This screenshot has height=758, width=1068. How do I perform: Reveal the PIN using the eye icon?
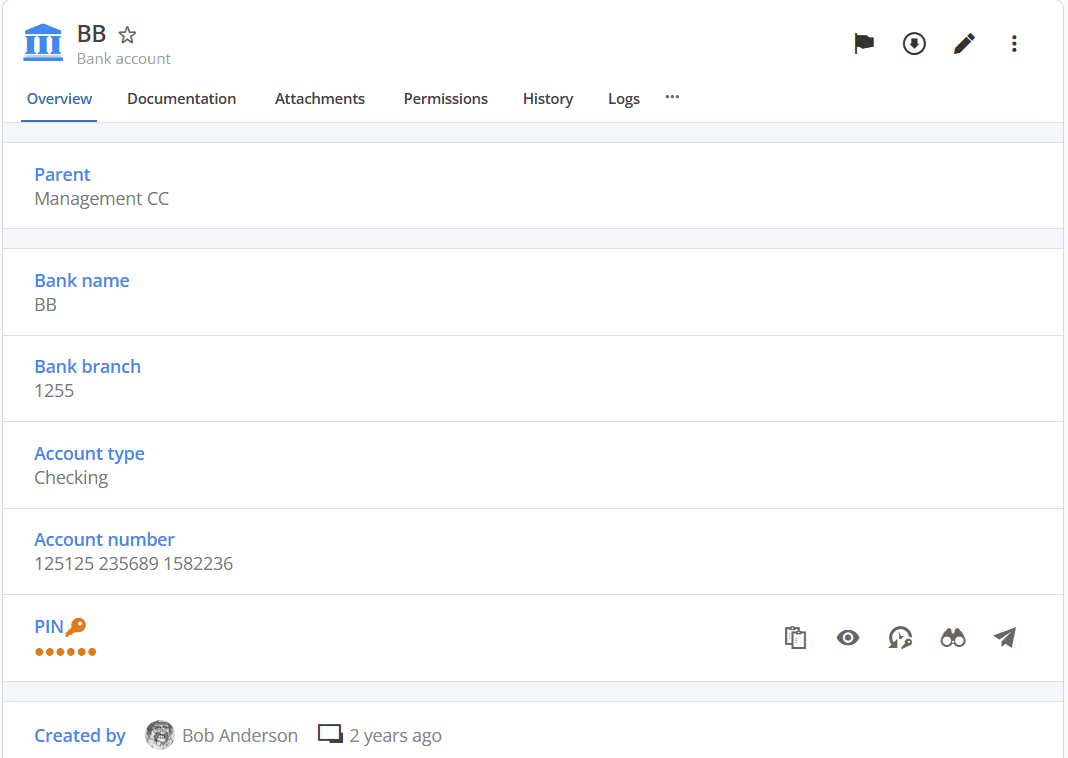(x=848, y=638)
